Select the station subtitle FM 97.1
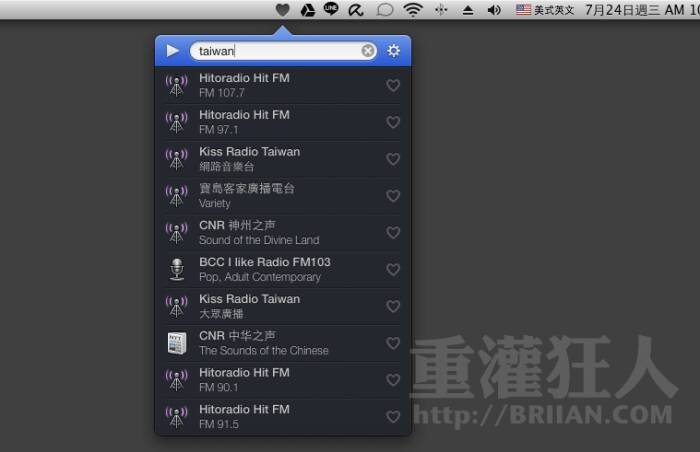 tap(219, 130)
